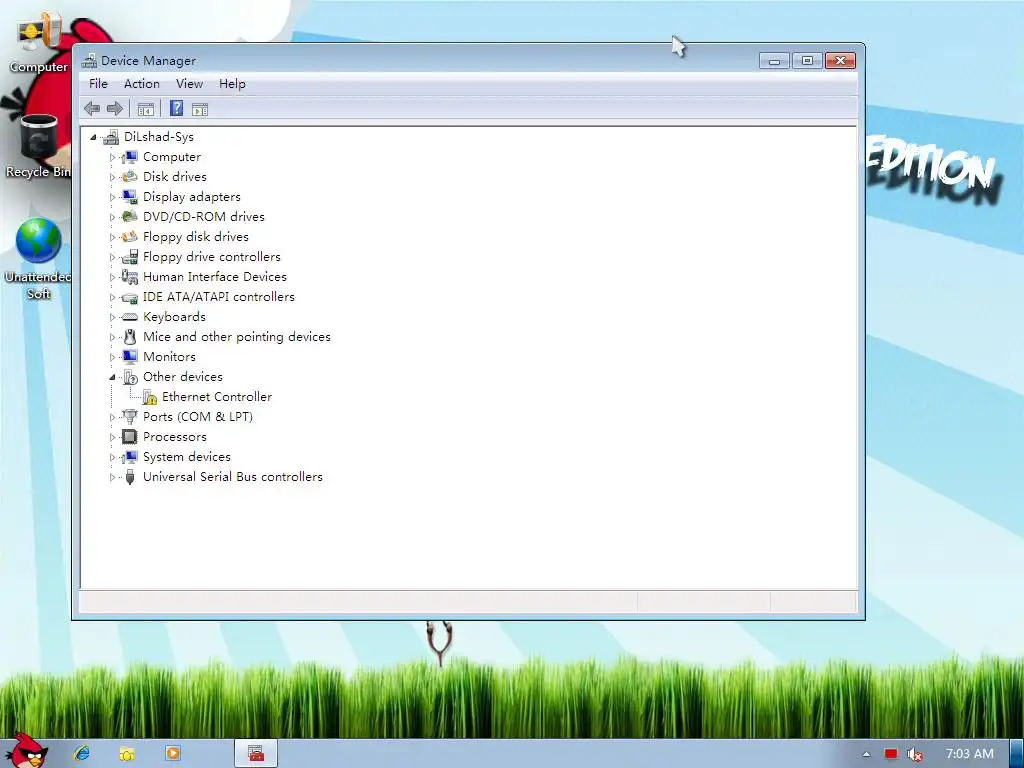Expand the Display adapters node arrow
The height and width of the screenshot is (768, 1024).
click(x=112, y=197)
